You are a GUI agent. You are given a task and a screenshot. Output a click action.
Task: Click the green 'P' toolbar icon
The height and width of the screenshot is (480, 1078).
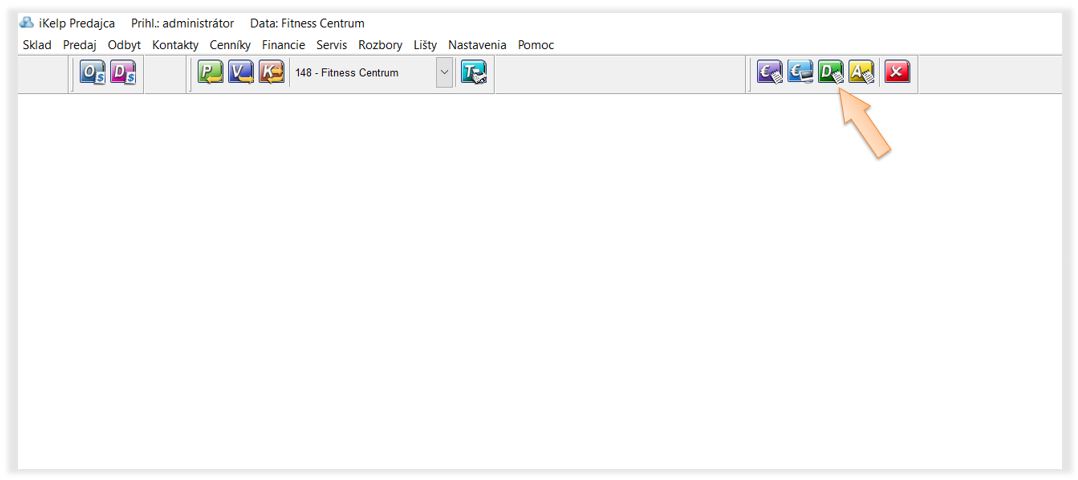point(210,73)
